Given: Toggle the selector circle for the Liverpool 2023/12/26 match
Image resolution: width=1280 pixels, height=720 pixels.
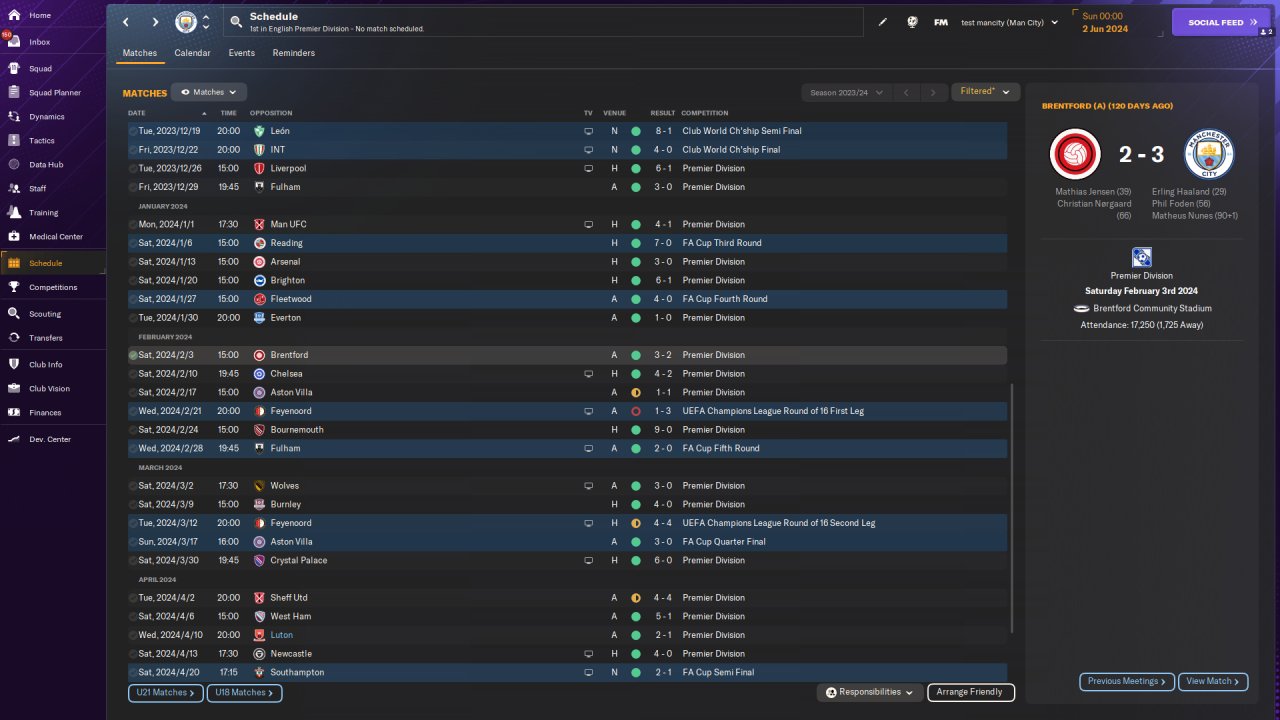Looking at the screenshot, I should click(x=133, y=168).
